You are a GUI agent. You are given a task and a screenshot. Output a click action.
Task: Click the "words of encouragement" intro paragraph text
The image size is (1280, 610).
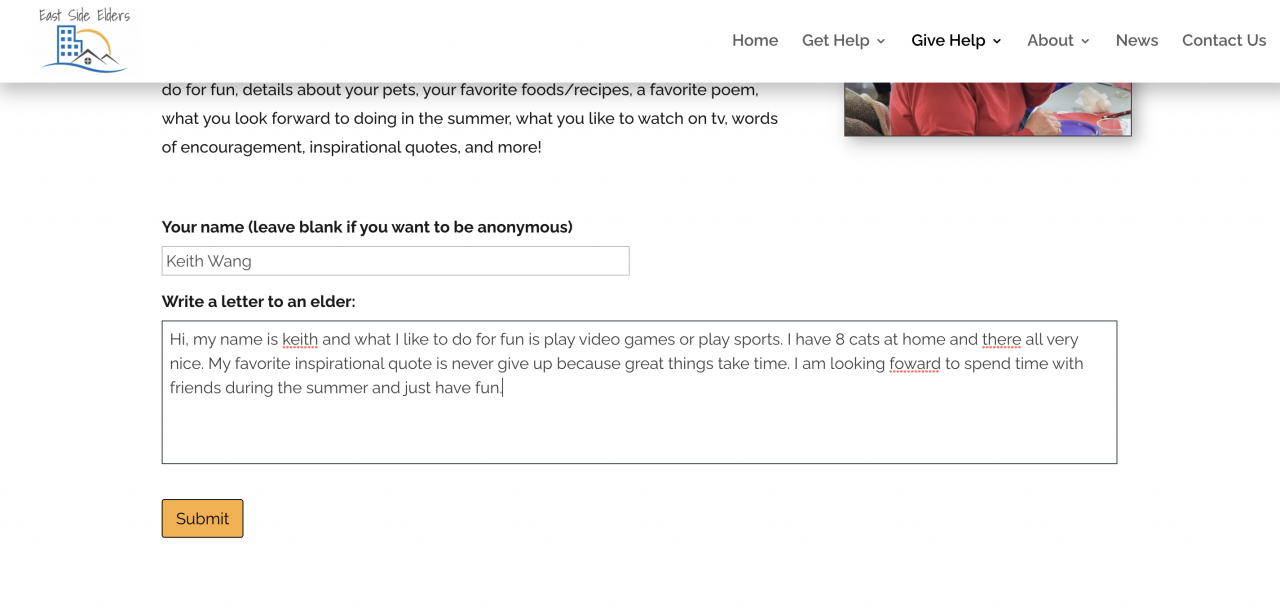click(x=470, y=119)
